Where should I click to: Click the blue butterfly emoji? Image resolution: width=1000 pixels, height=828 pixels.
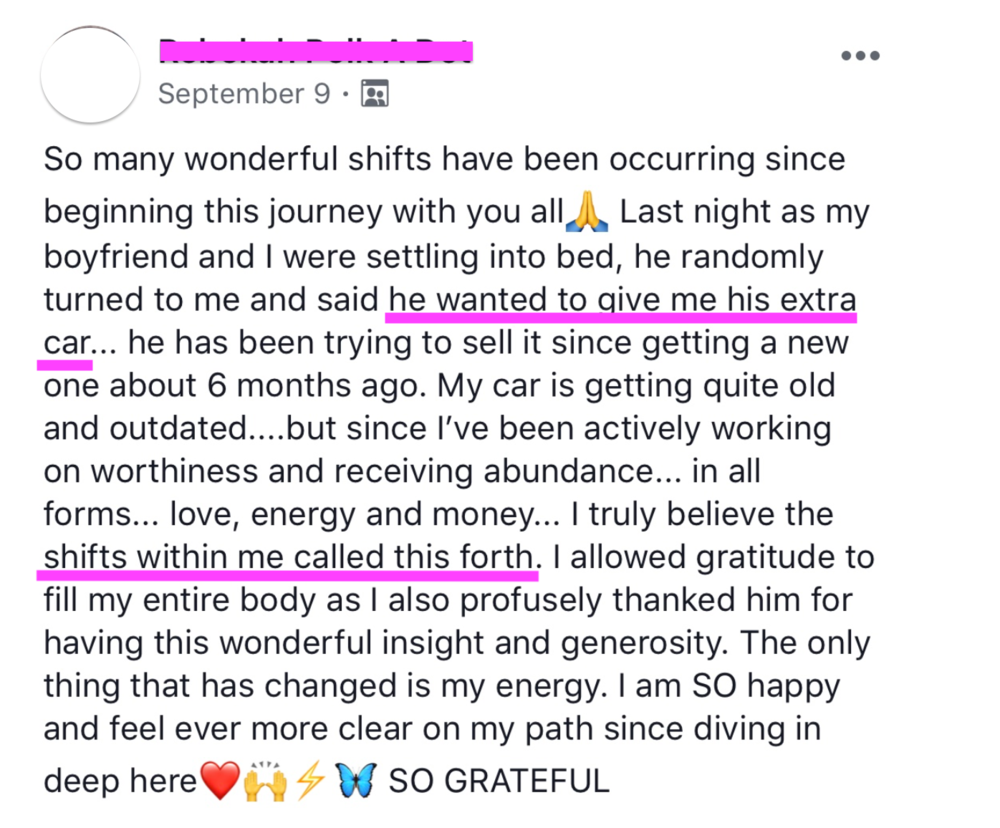357,780
